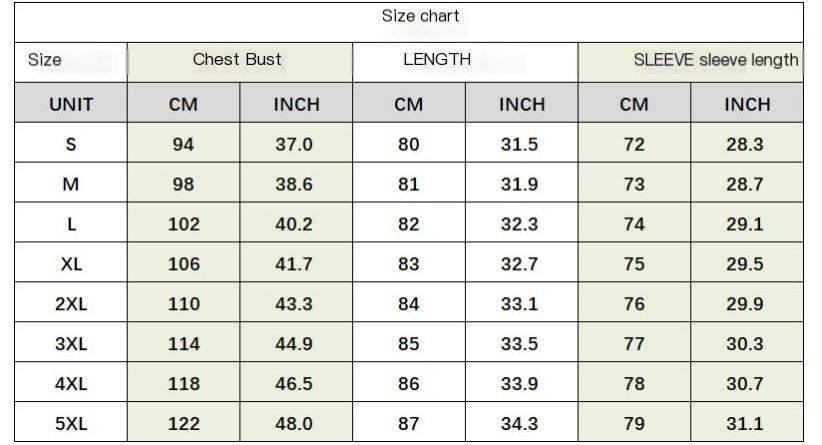822x445 pixels.
Task: Click length inch value 33.1
Action: click(520, 304)
